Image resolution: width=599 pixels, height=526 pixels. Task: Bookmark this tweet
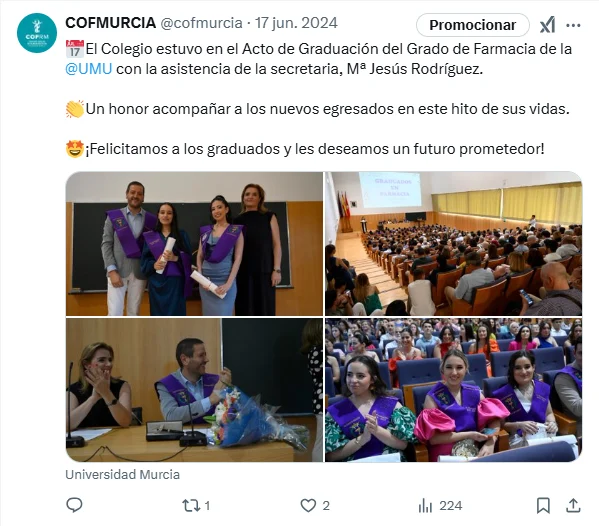tap(543, 505)
